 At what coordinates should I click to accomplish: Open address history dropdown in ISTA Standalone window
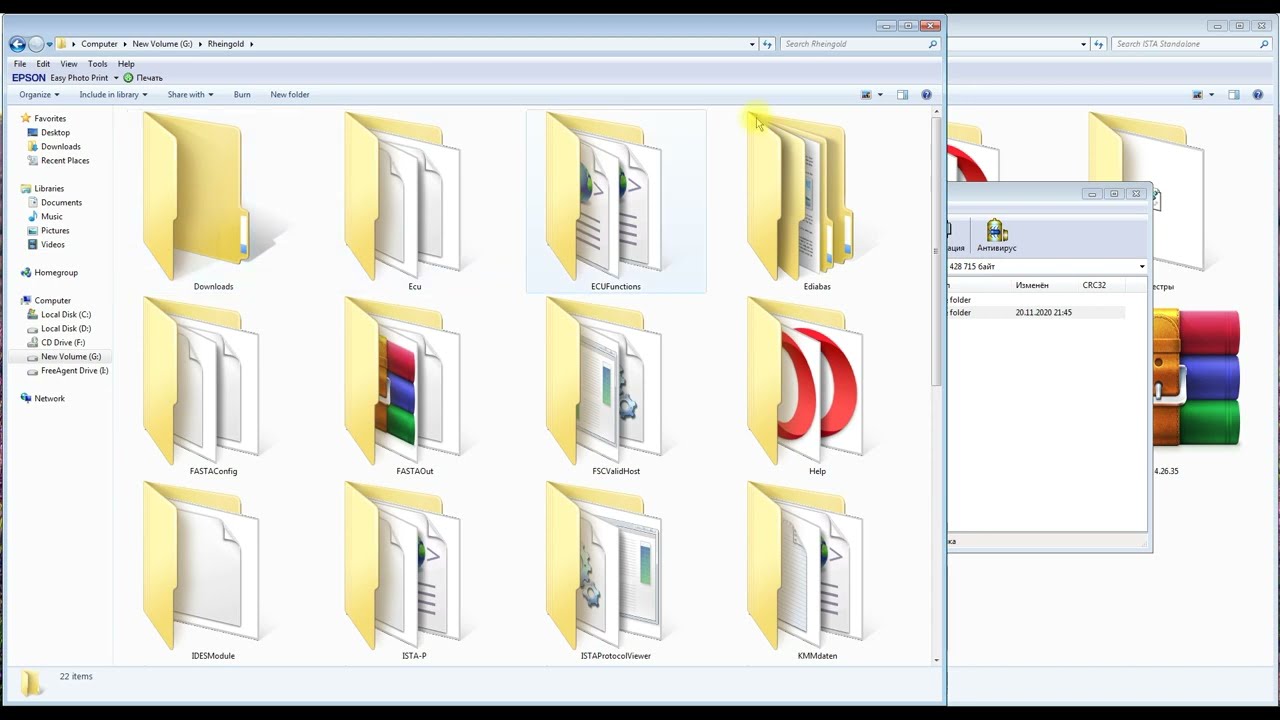coord(1084,44)
